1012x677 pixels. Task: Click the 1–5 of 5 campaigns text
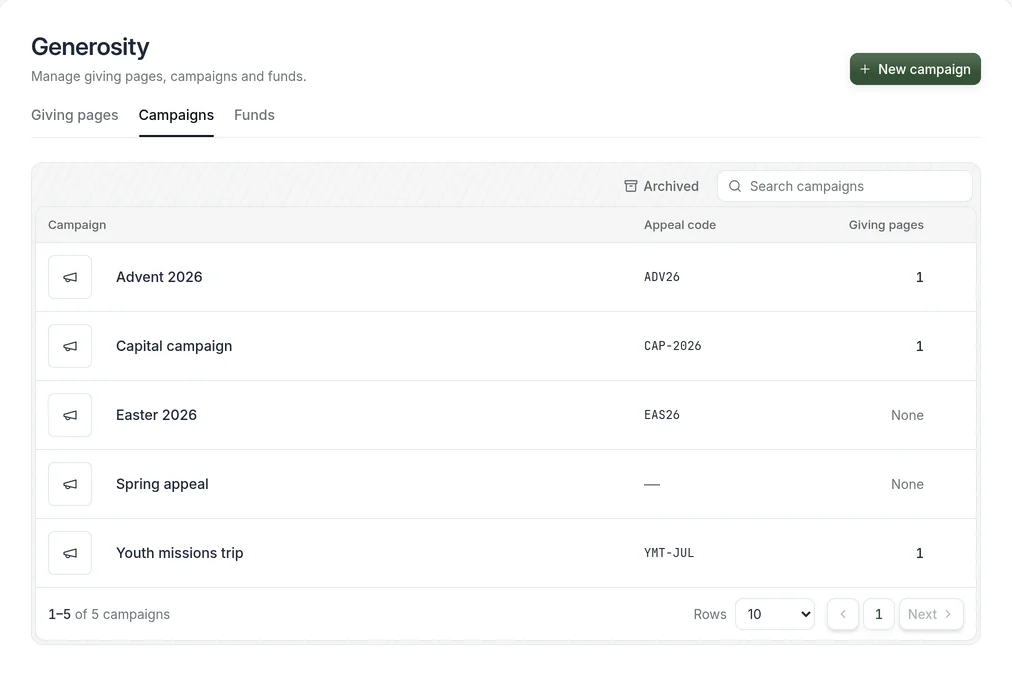coord(109,614)
